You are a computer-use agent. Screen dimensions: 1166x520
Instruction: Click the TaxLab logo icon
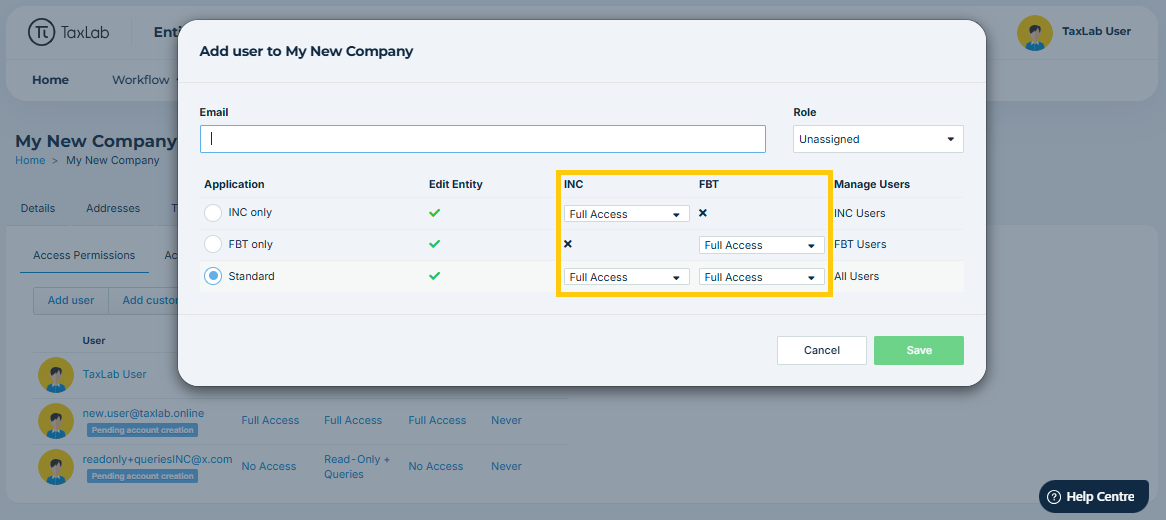click(x=42, y=32)
